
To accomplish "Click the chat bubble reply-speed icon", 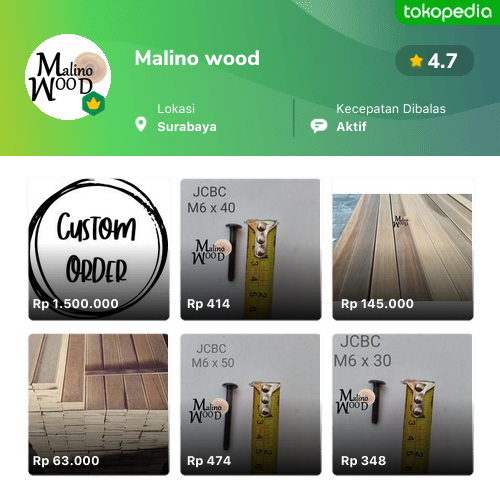I will (x=319, y=126).
